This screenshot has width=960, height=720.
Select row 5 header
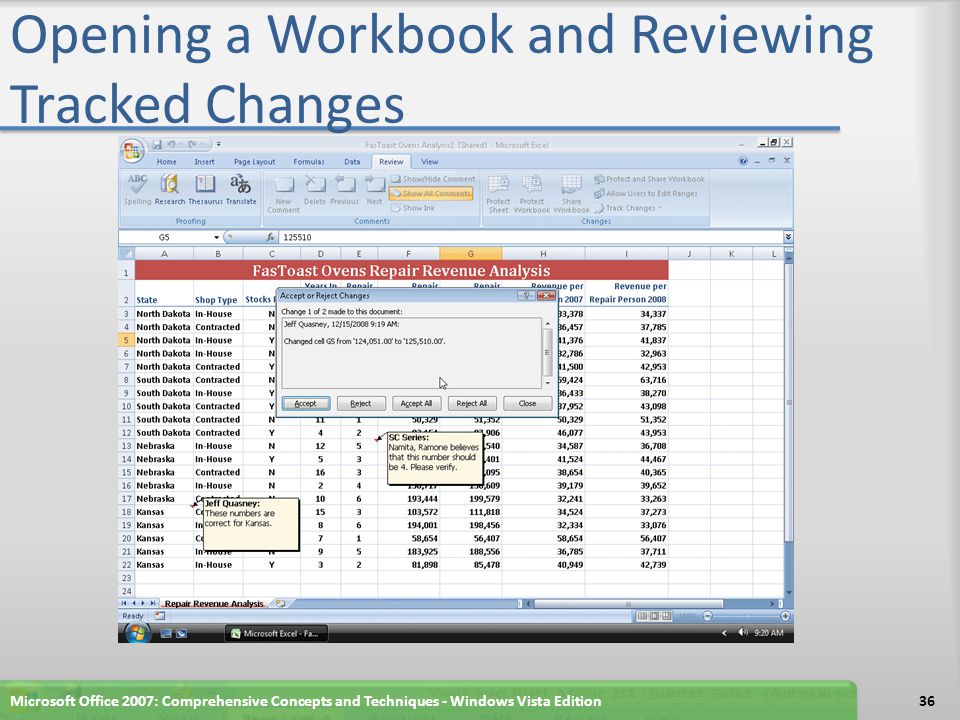126,340
